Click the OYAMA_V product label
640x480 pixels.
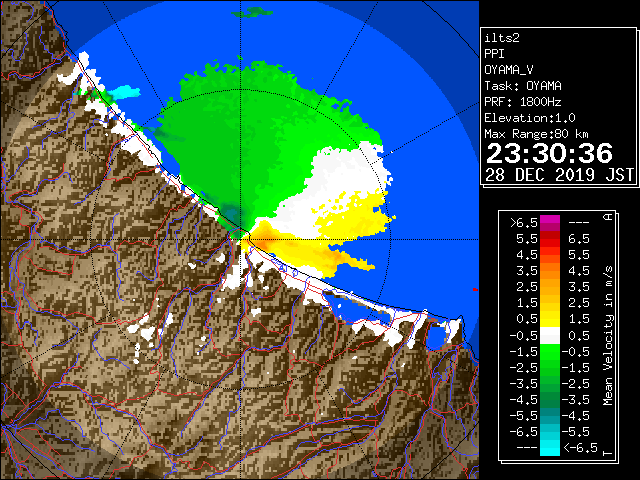pyautogui.click(x=509, y=70)
